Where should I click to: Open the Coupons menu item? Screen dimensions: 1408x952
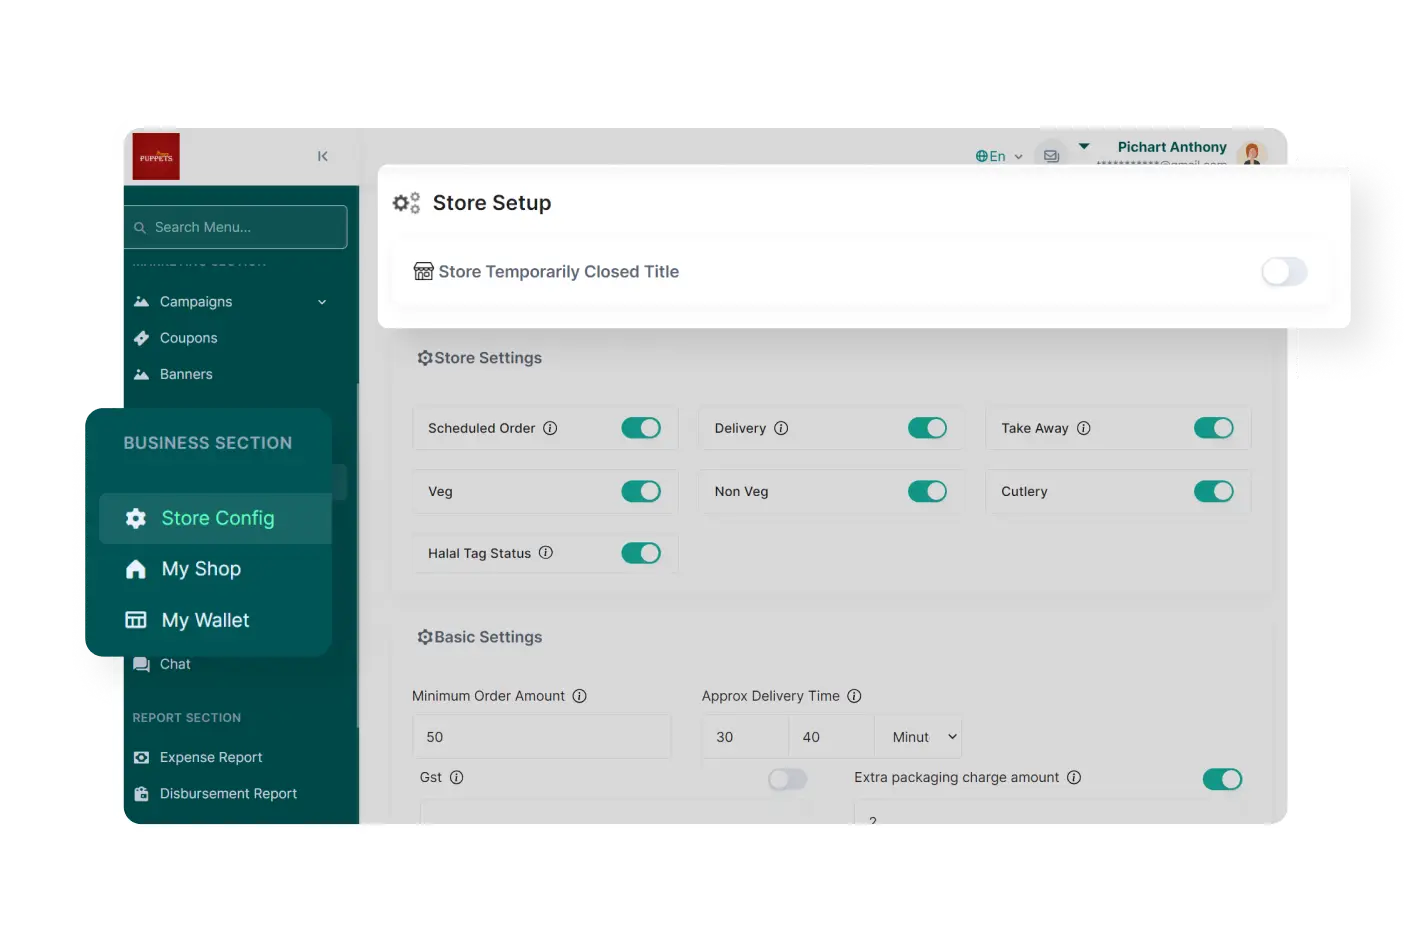pos(188,338)
